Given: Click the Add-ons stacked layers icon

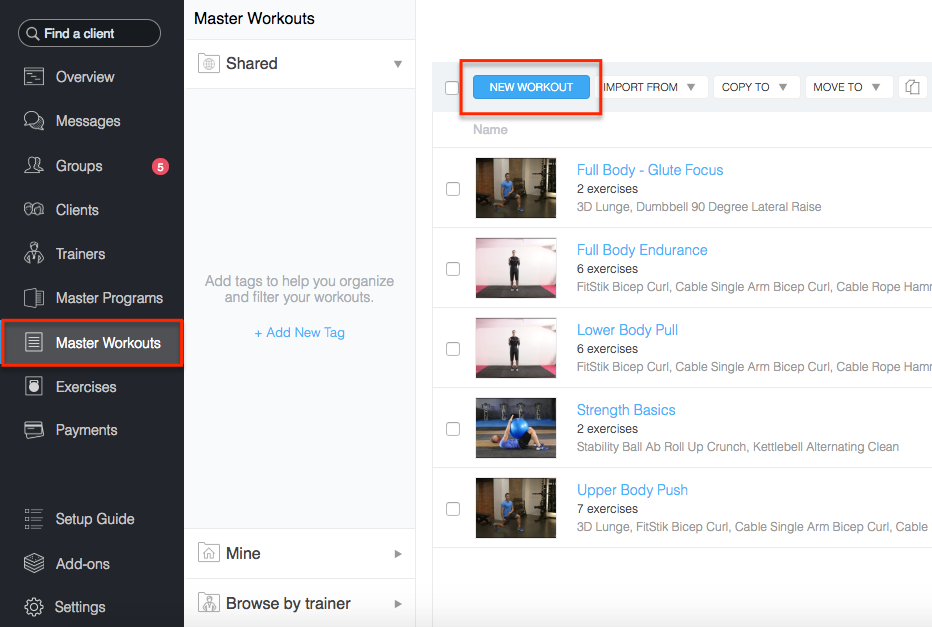Looking at the screenshot, I should point(34,563).
